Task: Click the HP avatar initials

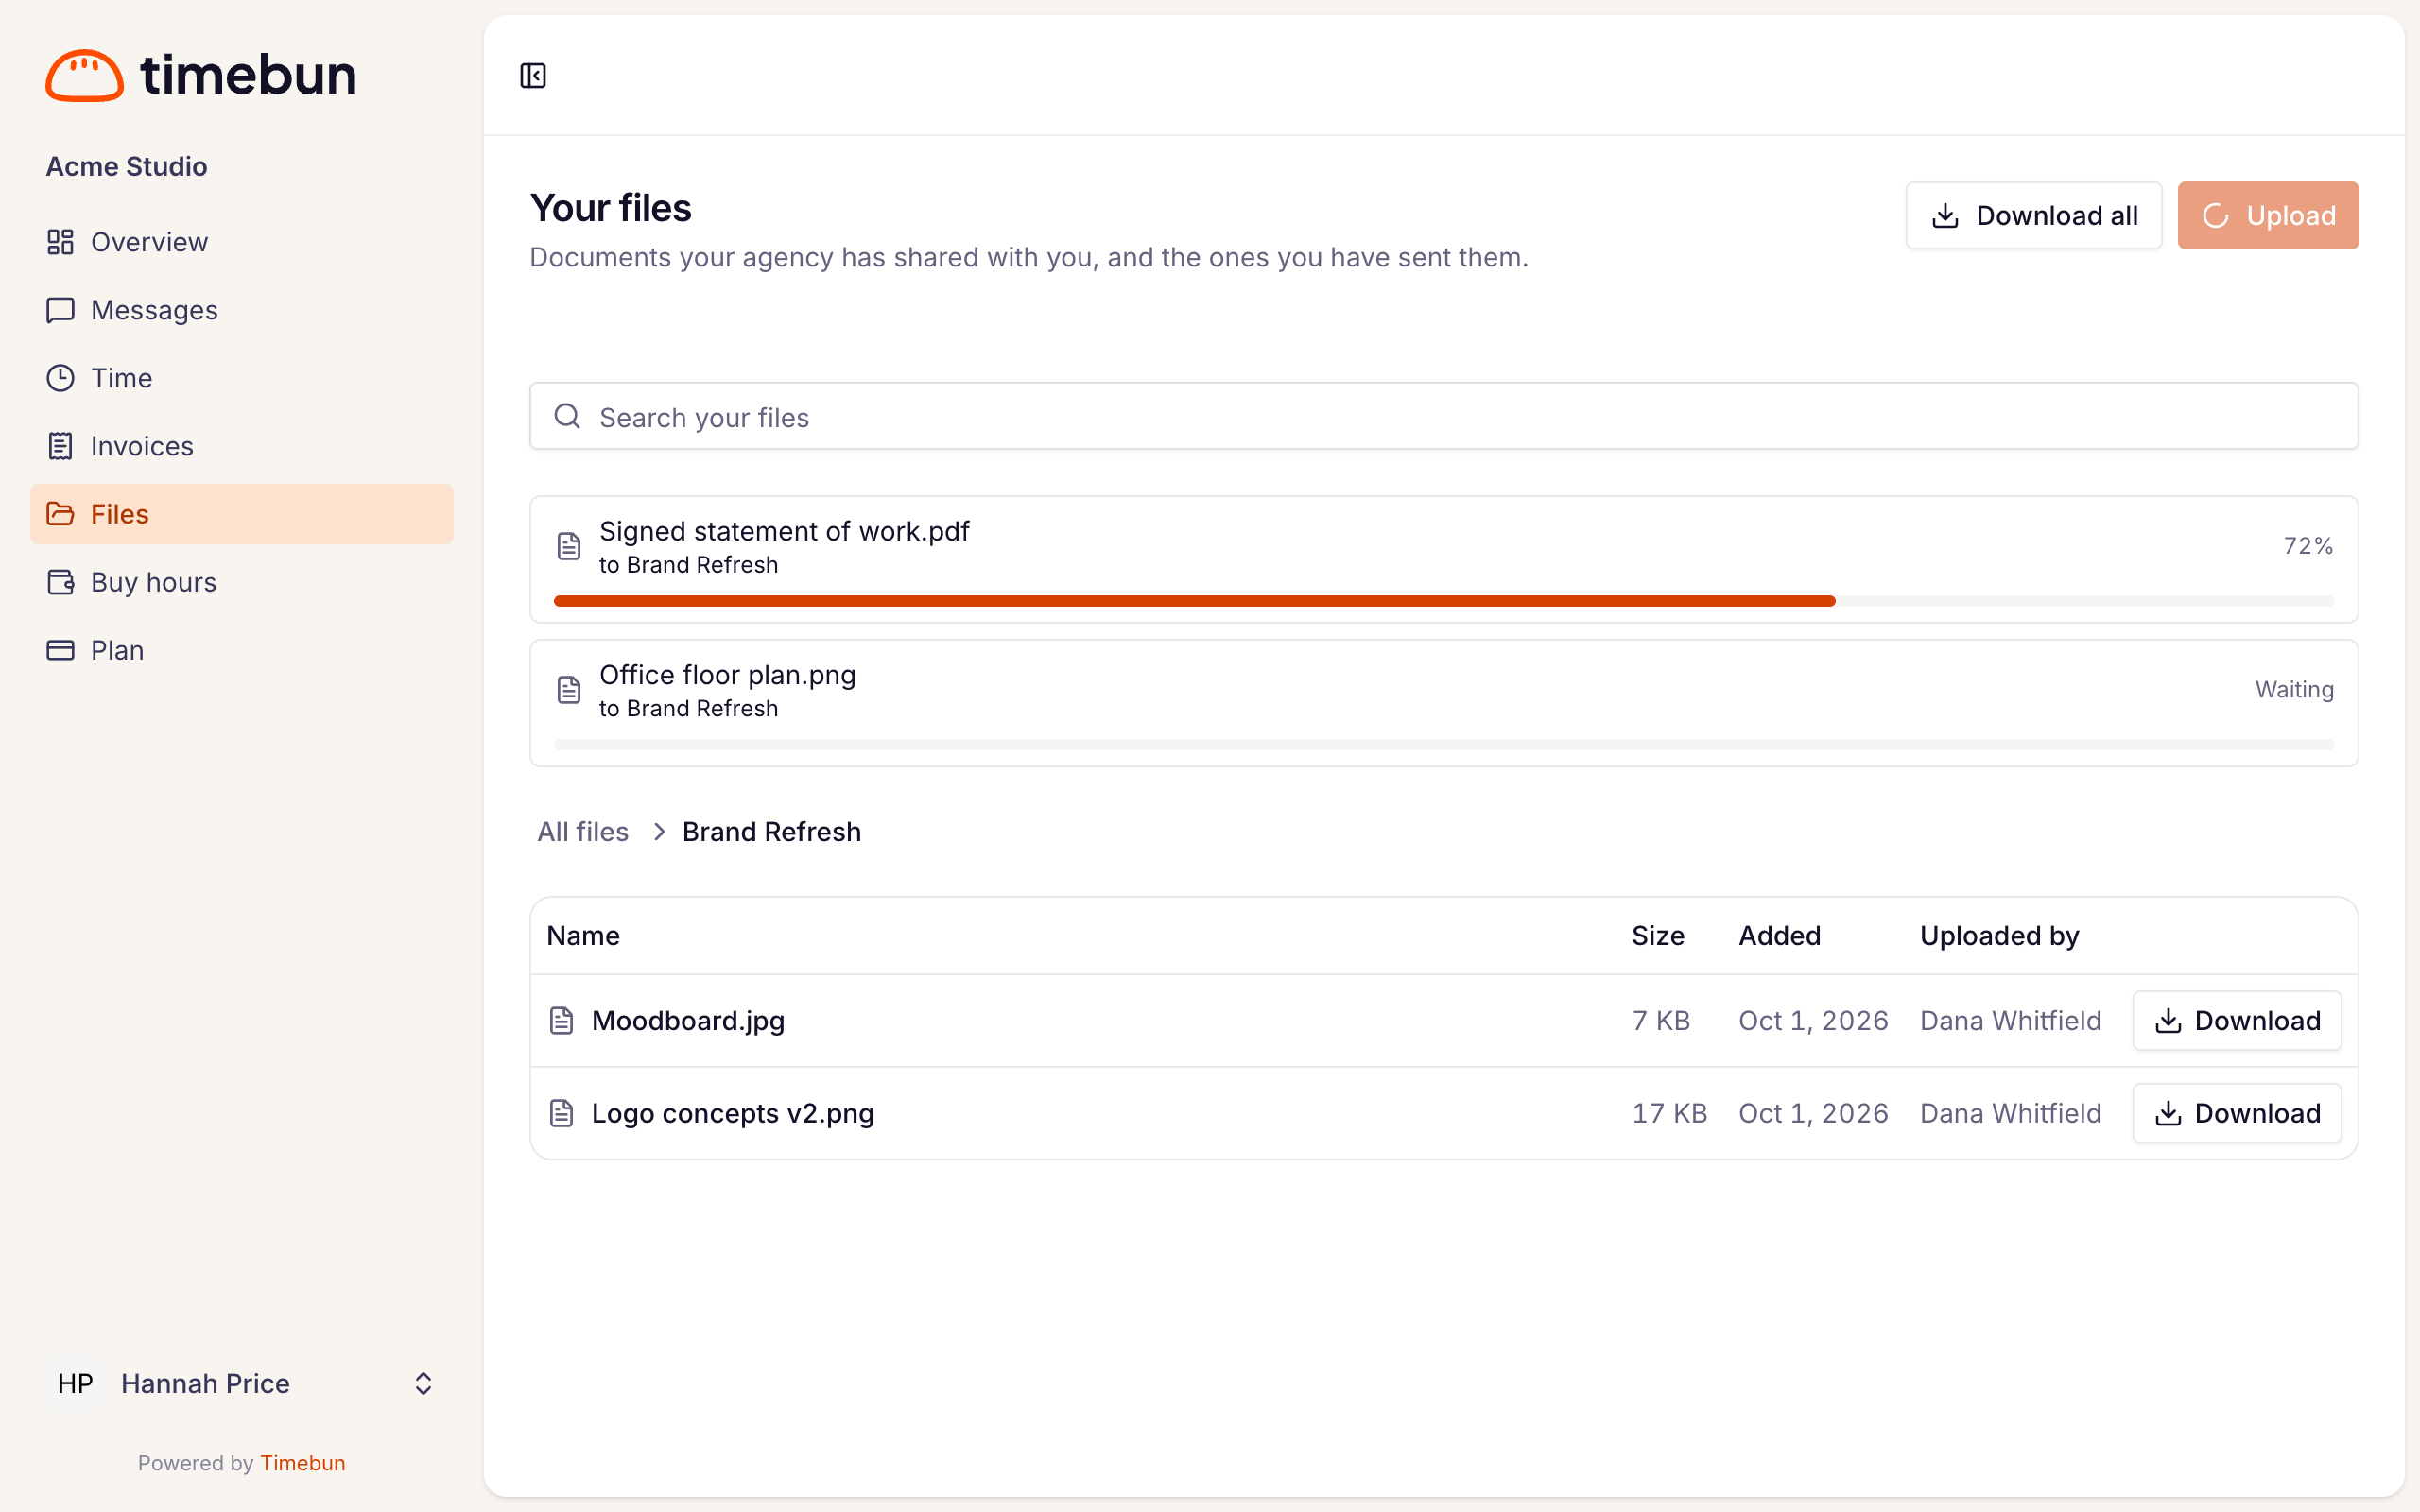Action: [x=76, y=1384]
